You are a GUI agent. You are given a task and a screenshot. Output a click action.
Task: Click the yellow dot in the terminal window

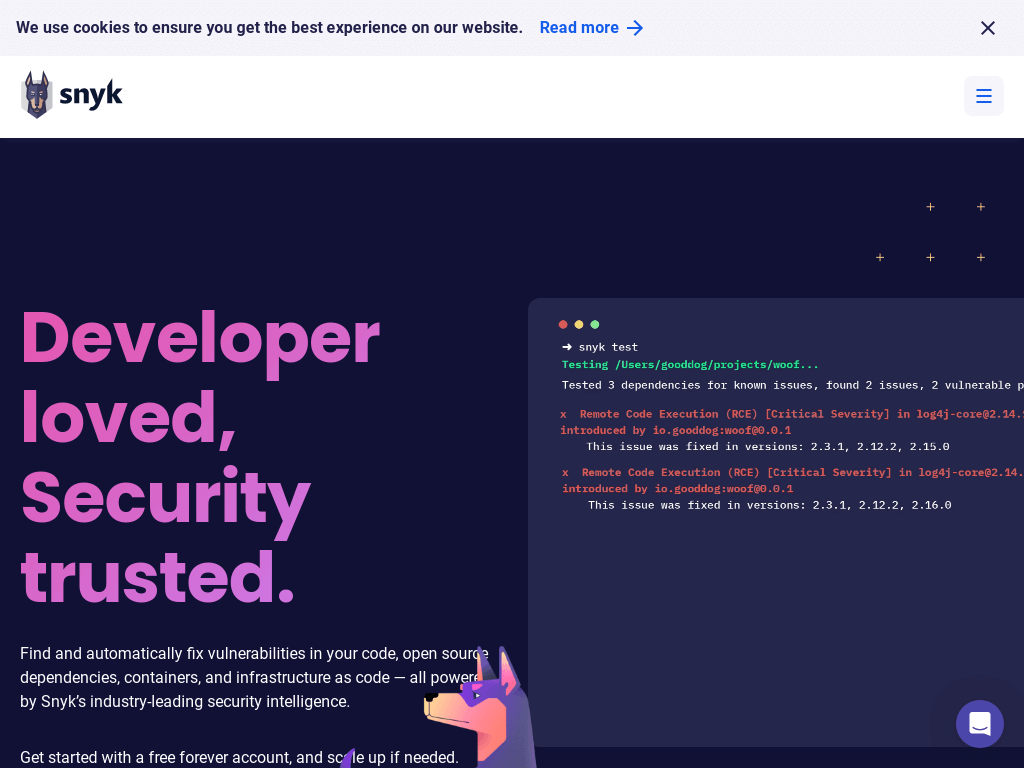click(x=579, y=325)
